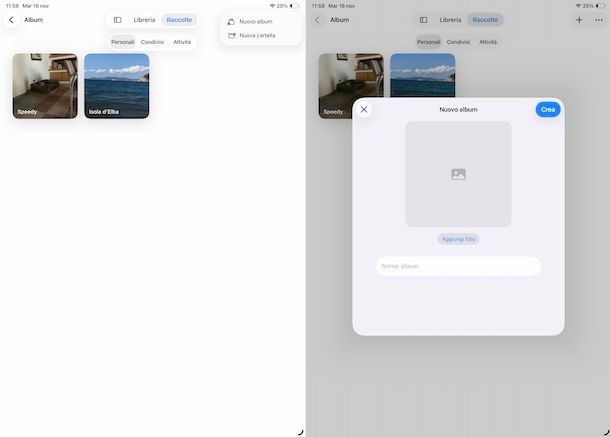This screenshot has height=437, width=610.
Task: Click battery indicator in right status bar
Action: pos(601,6)
